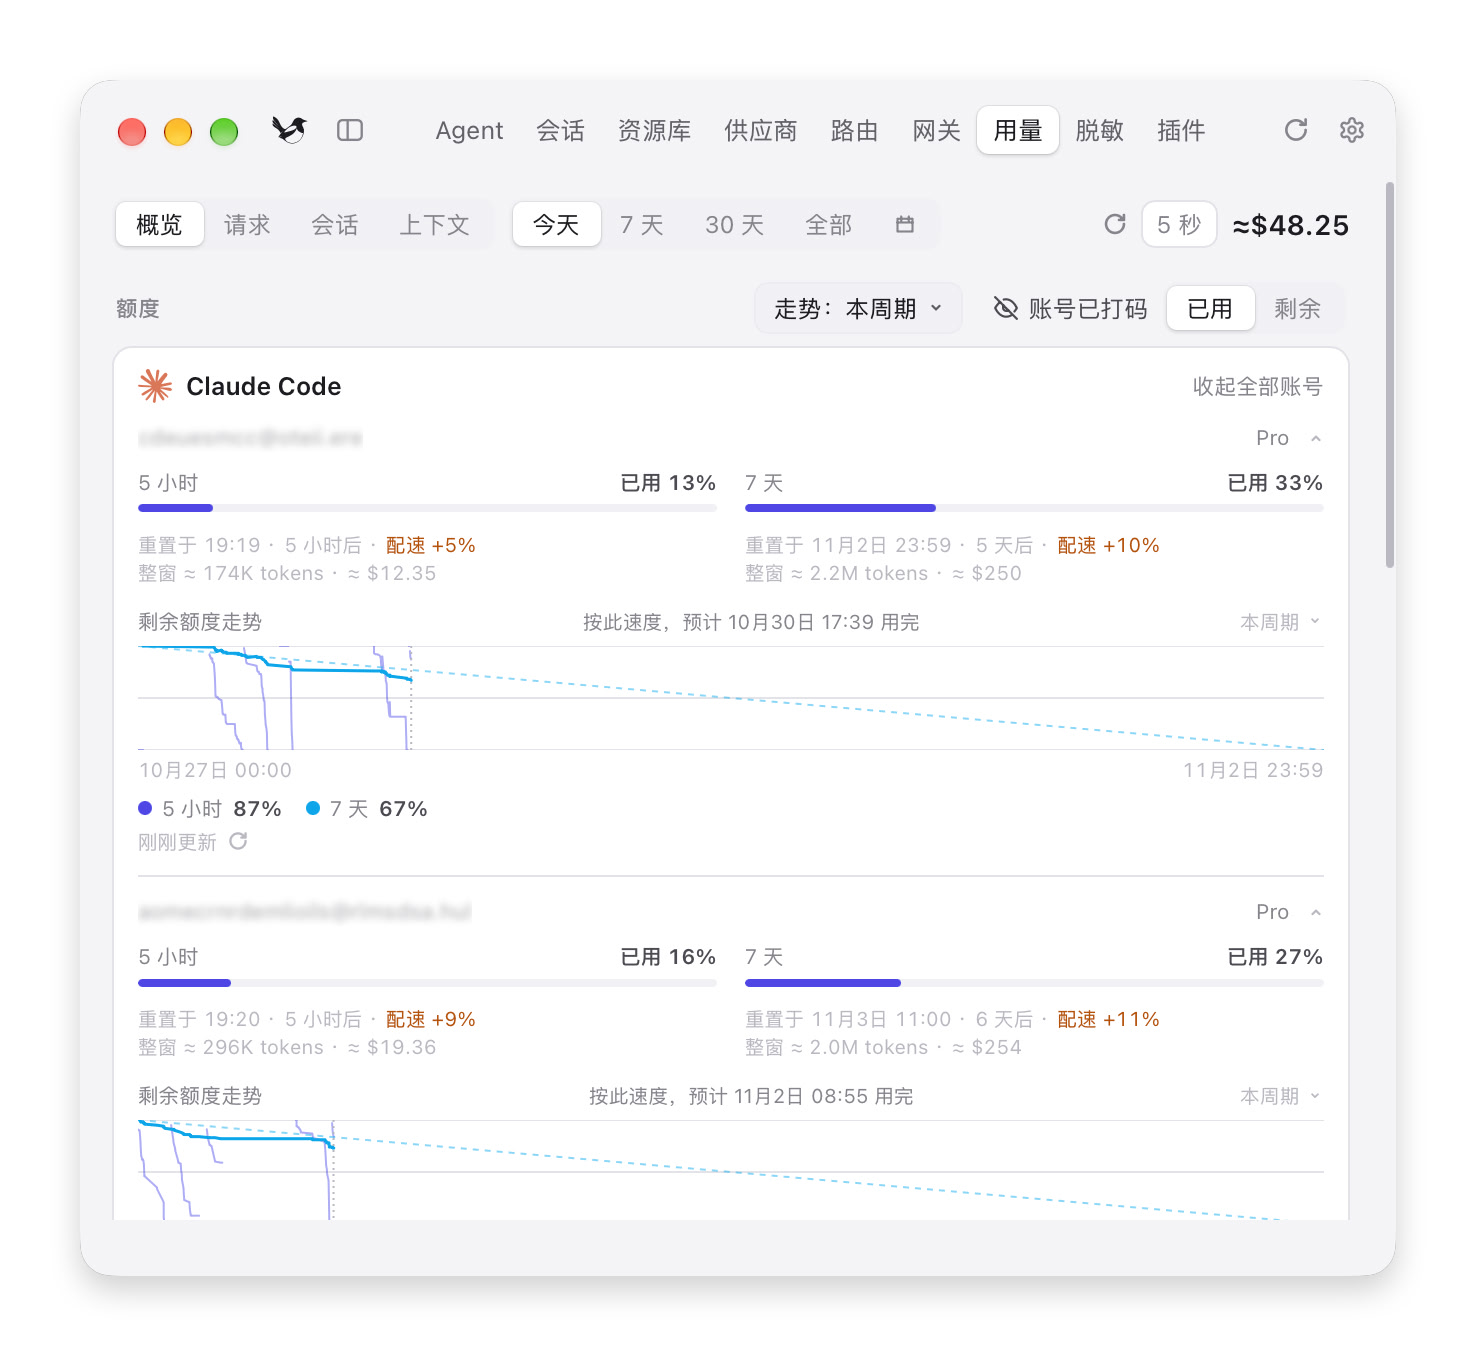Toggle the 7 天 67% legend series
This screenshot has height=1356, width=1476.
(x=367, y=808)
